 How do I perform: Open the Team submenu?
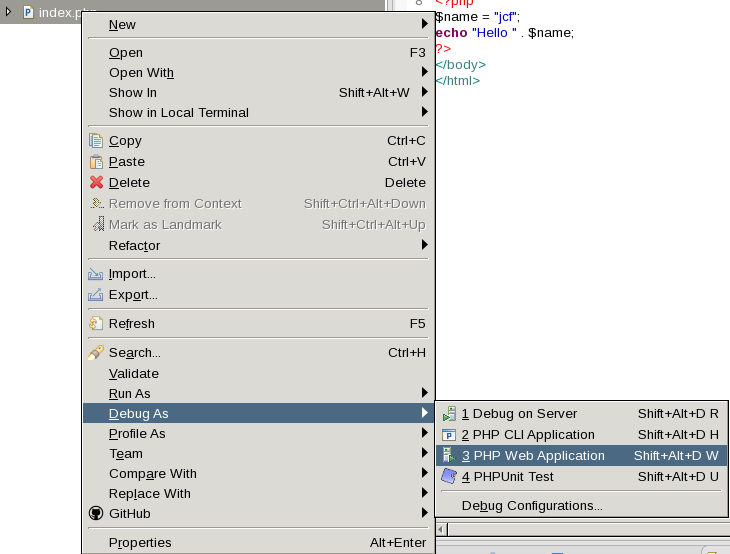(x=258, y=453)
